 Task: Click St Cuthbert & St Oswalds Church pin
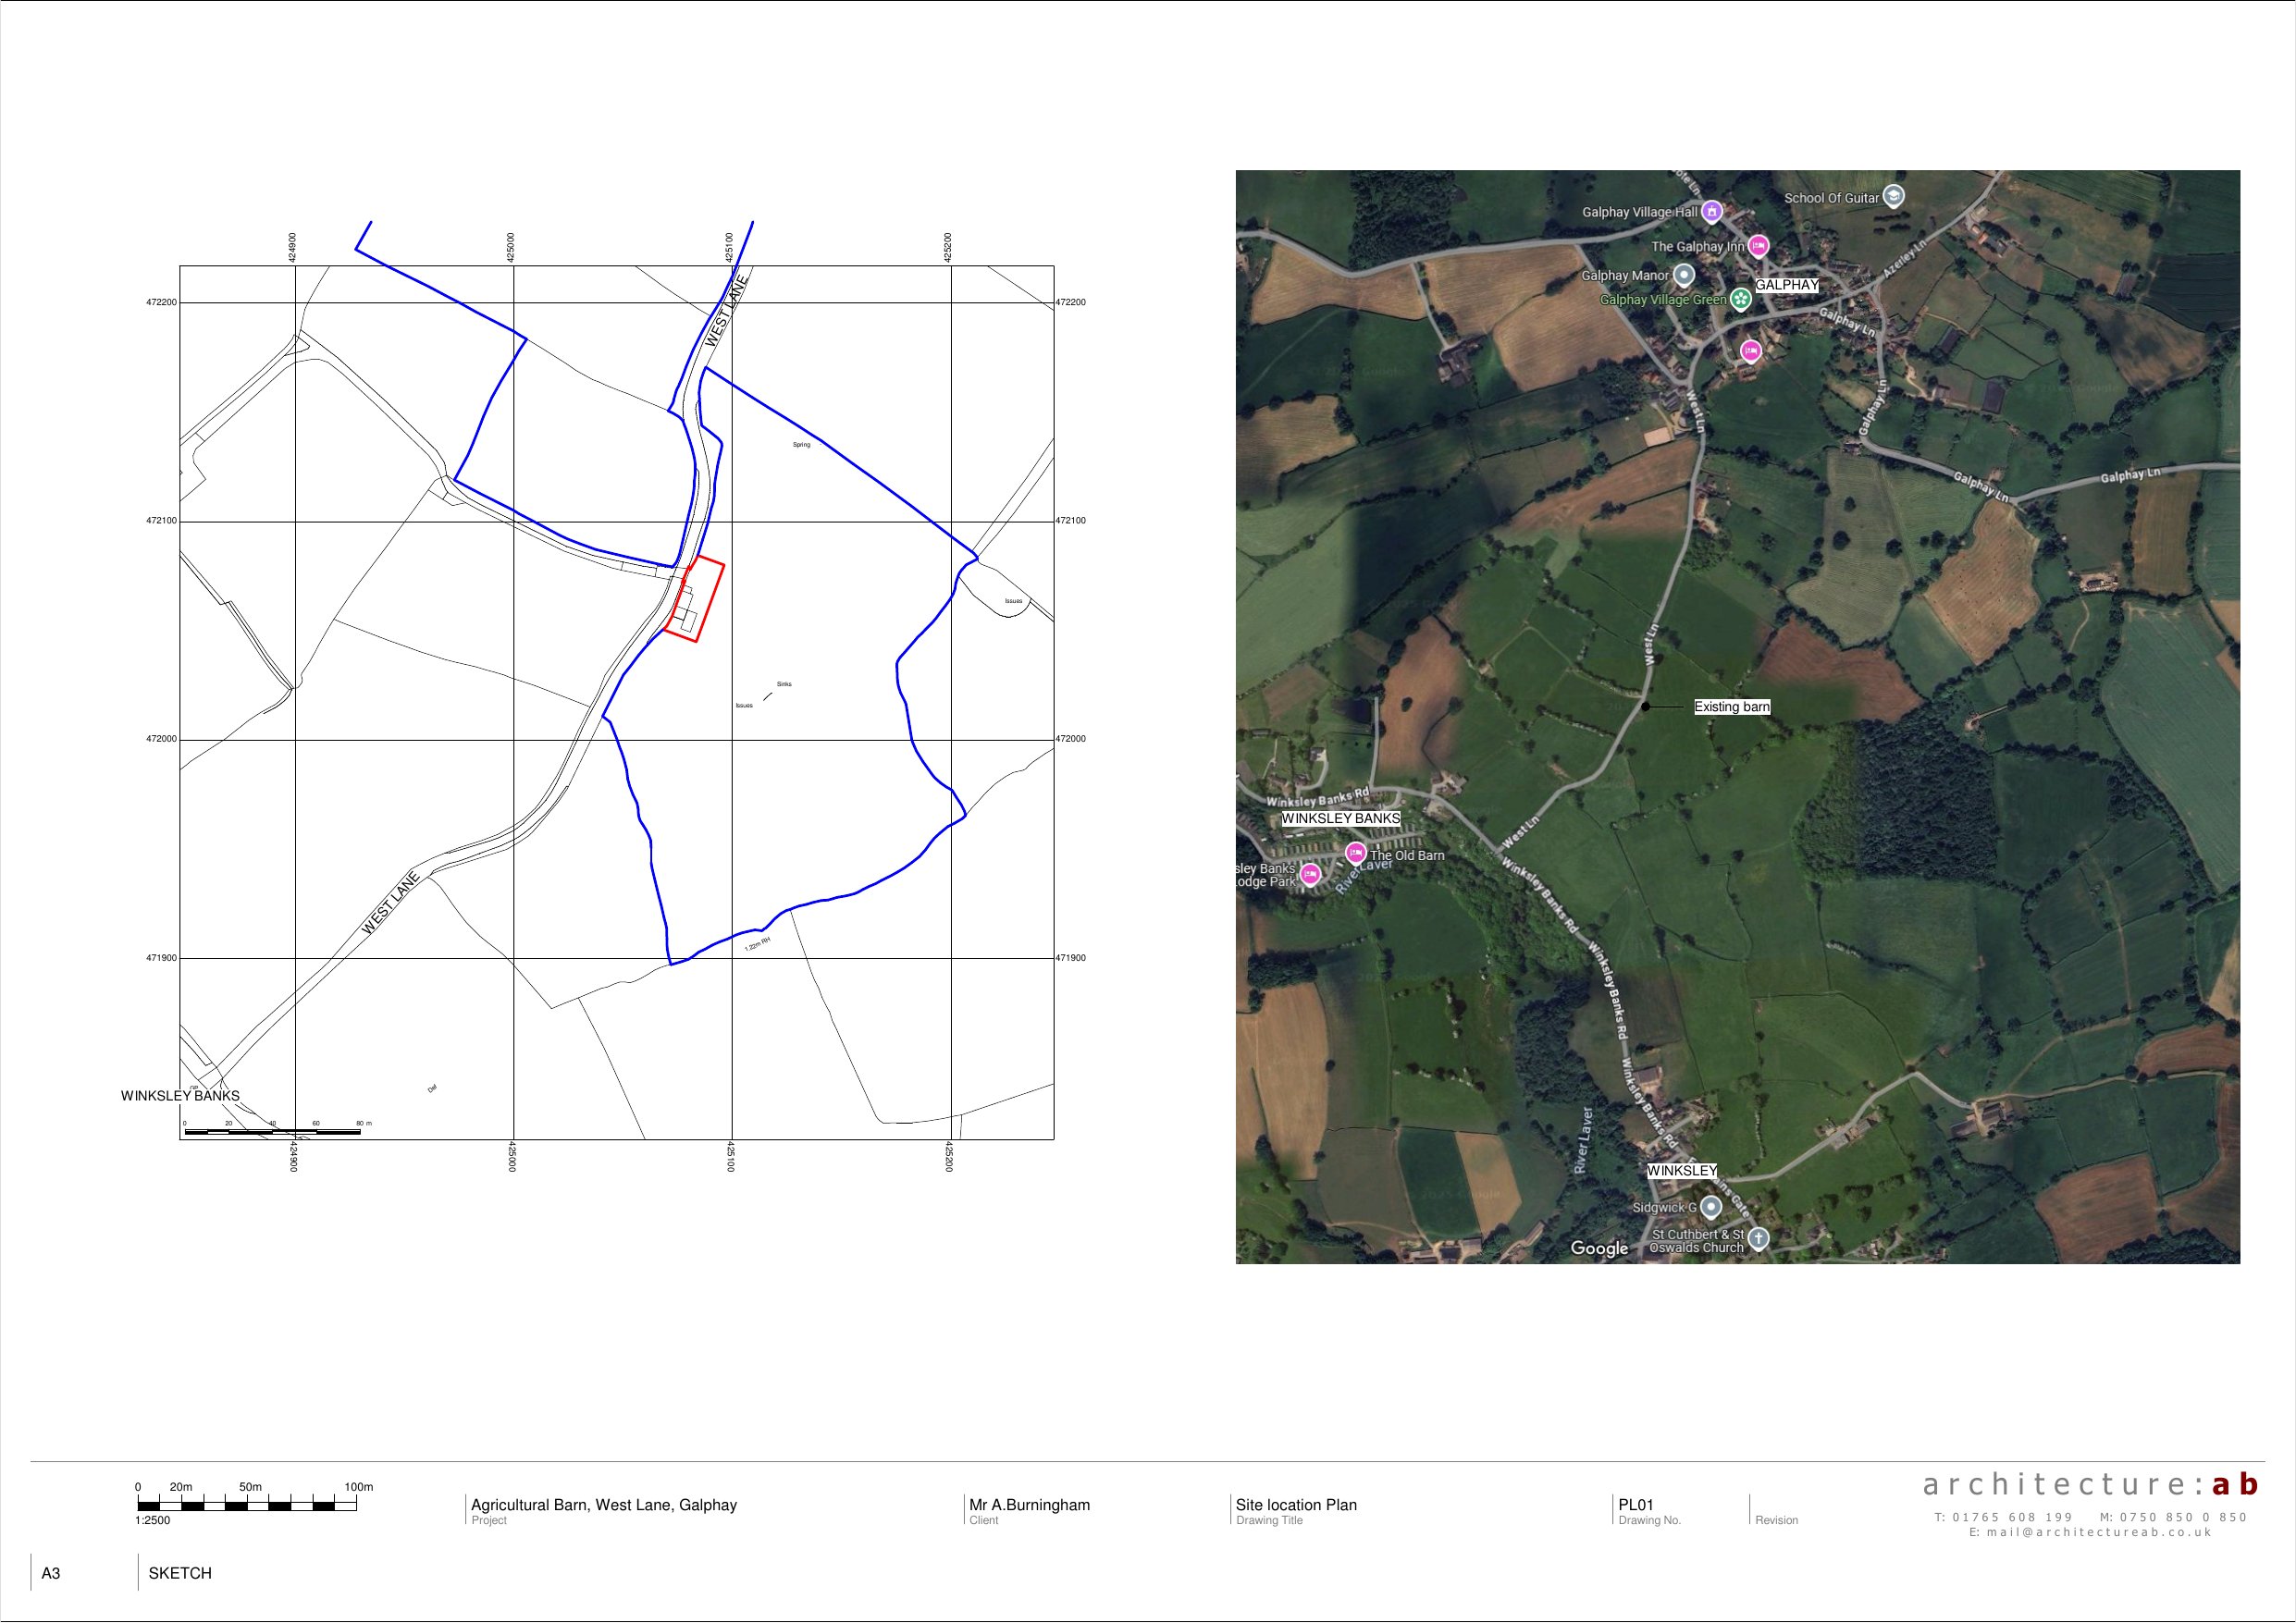[x=1758, y=1238]
